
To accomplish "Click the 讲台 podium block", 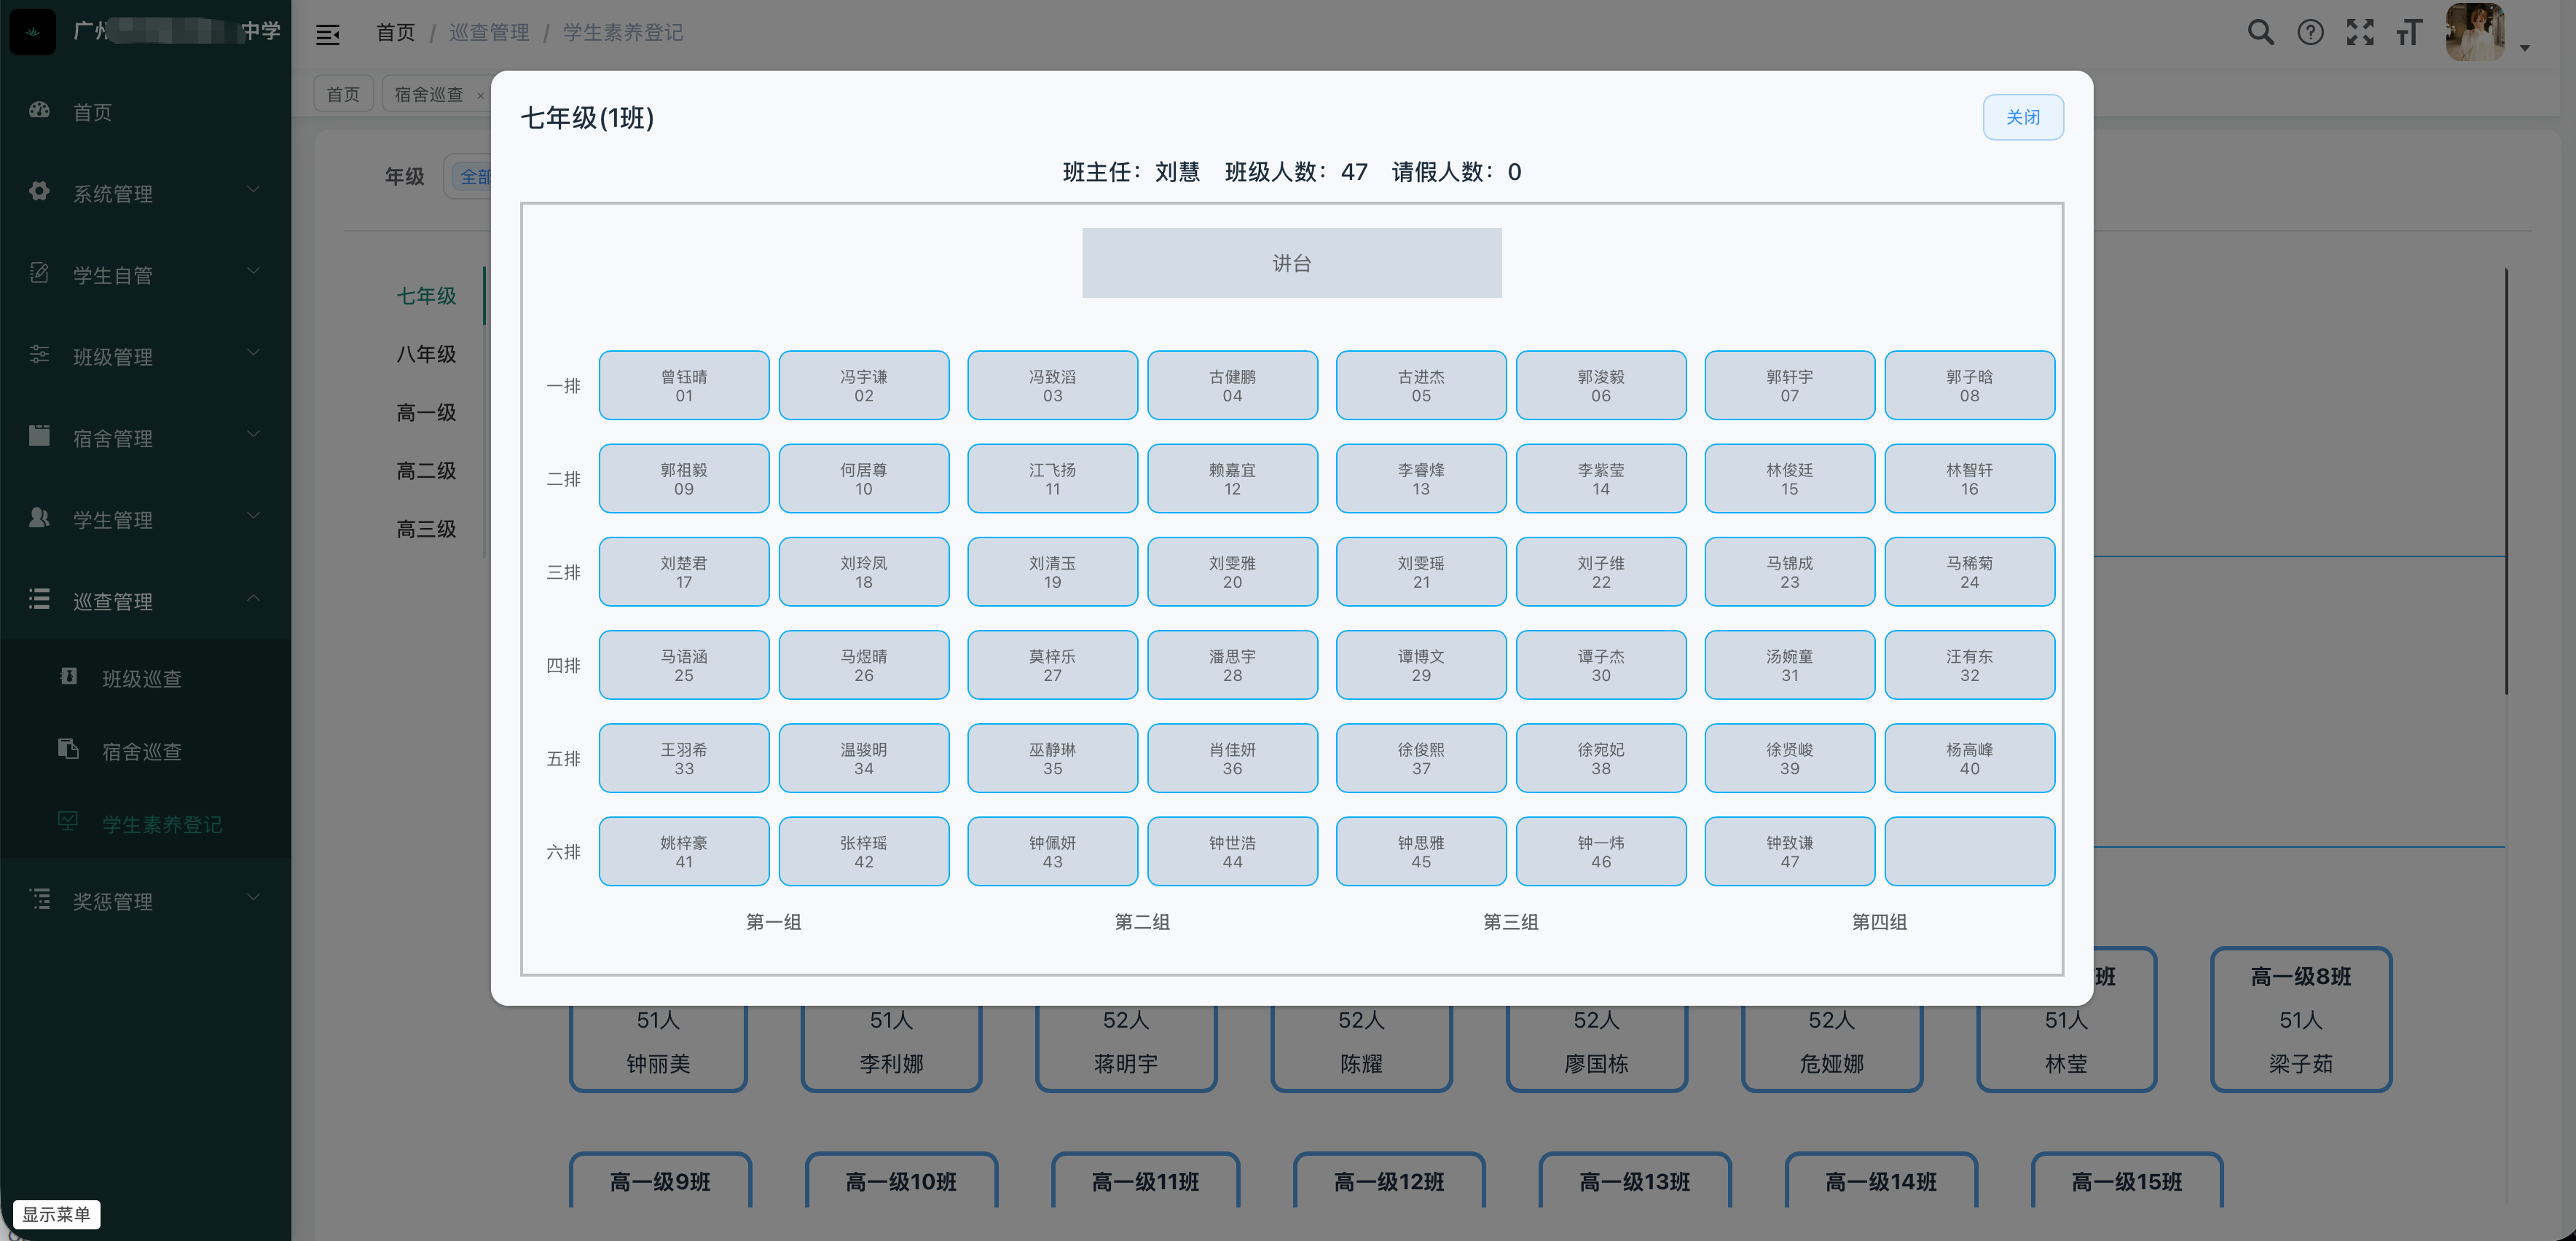I will (x=1291, y=263).
